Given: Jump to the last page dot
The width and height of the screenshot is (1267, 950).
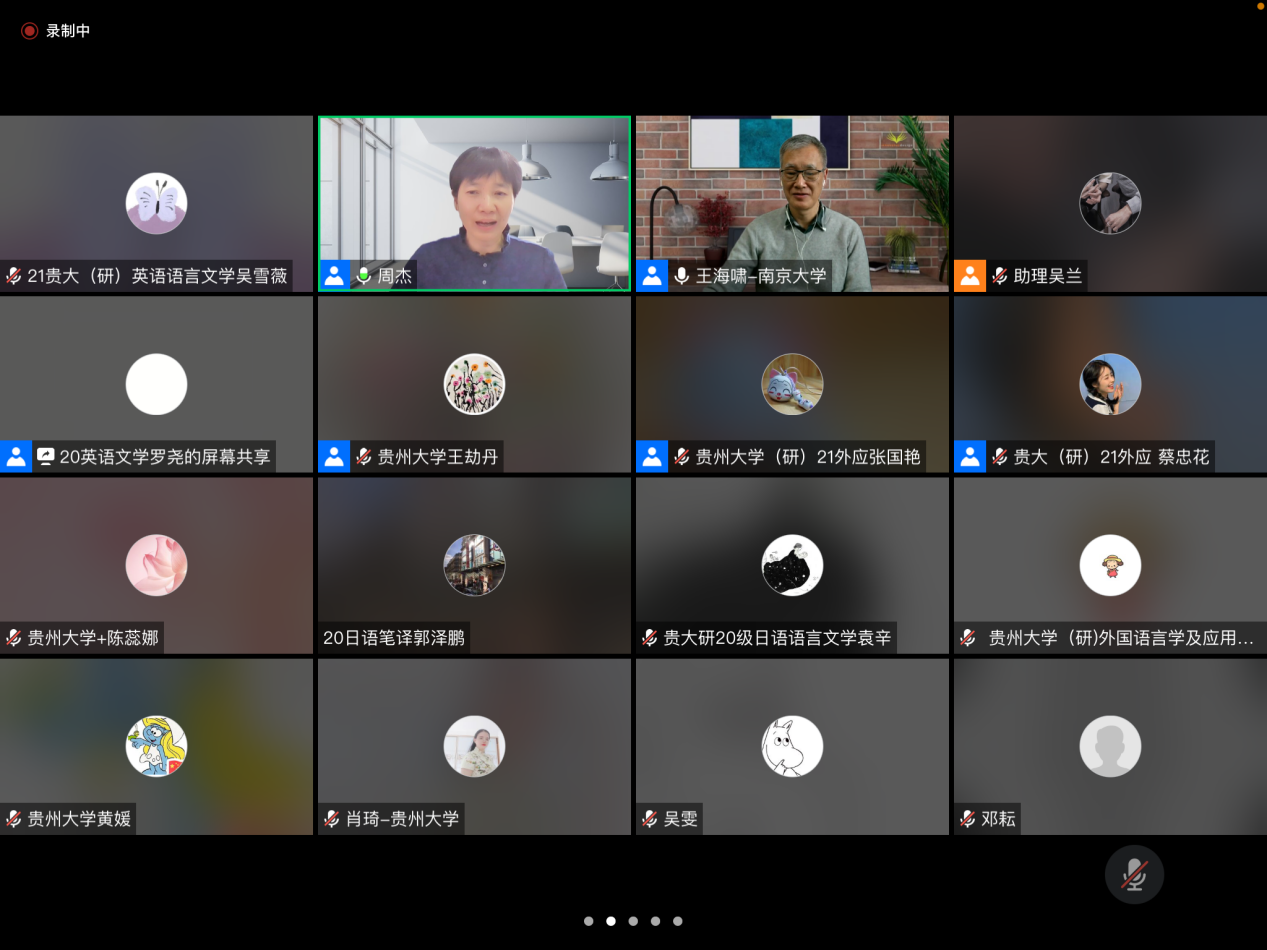Looking at the screenshot, I should (678, 921).
